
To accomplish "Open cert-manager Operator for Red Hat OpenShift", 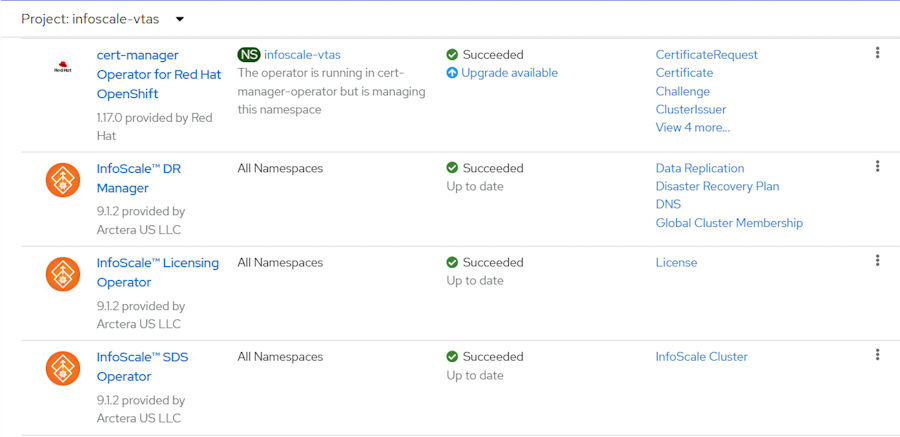I will (x=159, y=74).
